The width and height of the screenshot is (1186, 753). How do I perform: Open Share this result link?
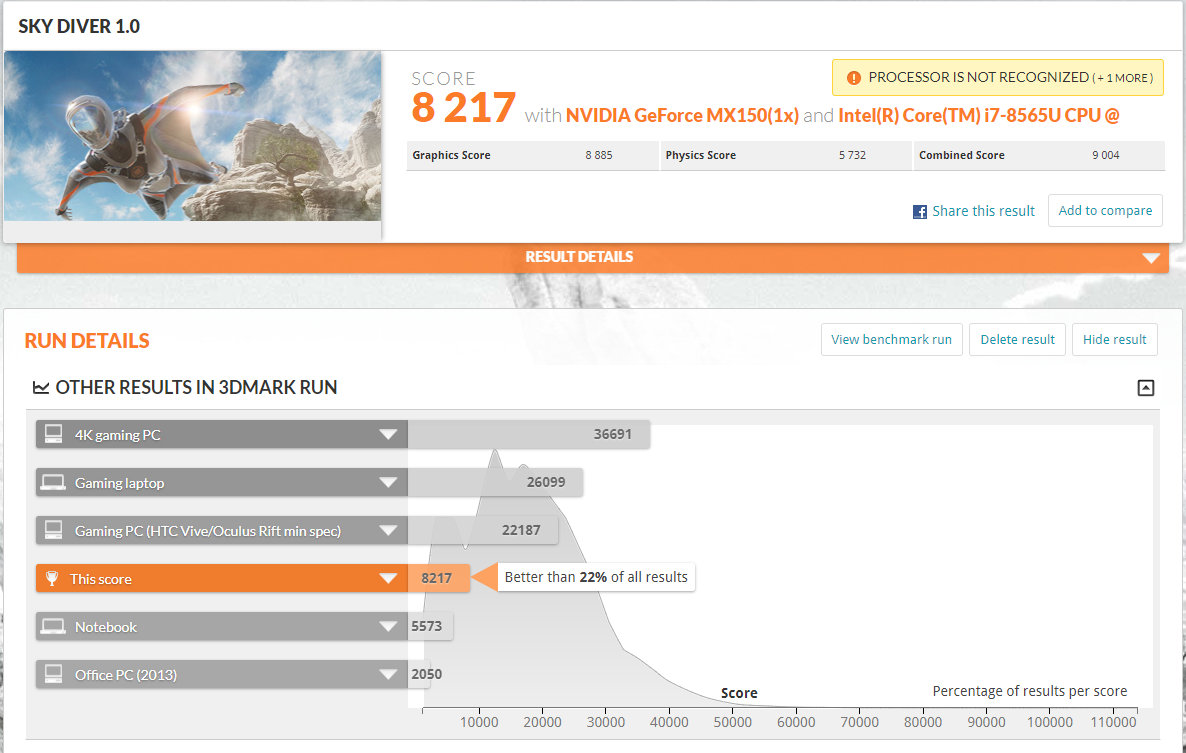coord(983,212)
